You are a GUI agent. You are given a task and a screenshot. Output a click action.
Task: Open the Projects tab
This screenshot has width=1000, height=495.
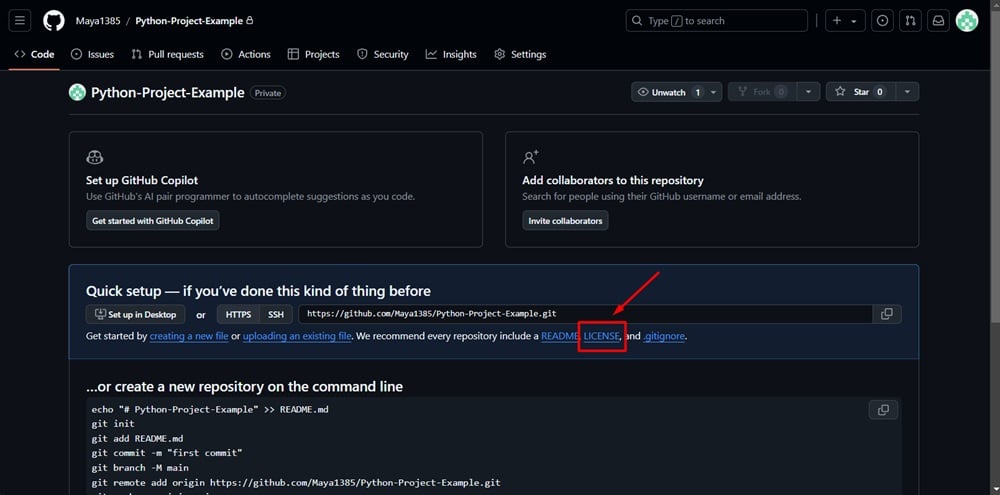click(x=313, y=54)
